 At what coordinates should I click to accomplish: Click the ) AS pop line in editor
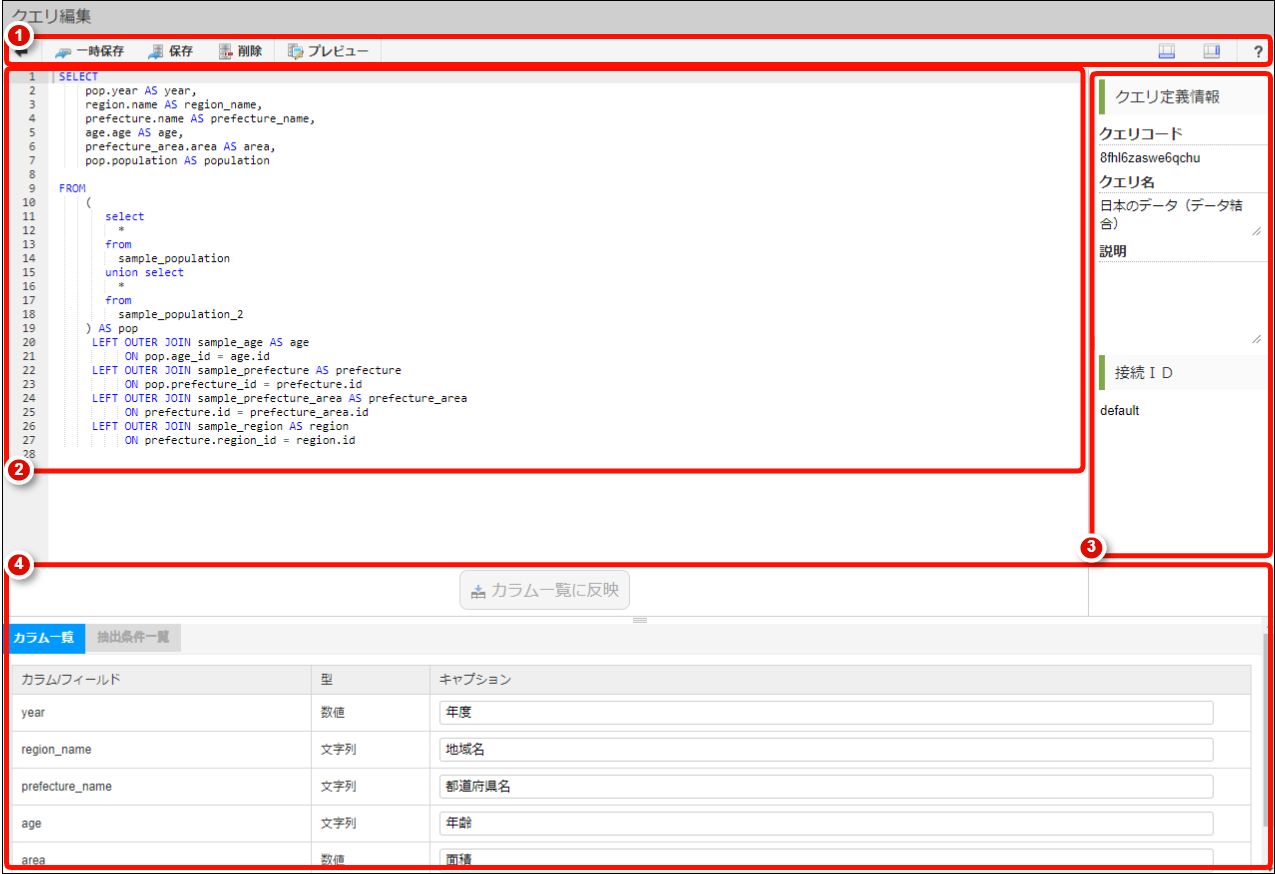coord(112,328)
